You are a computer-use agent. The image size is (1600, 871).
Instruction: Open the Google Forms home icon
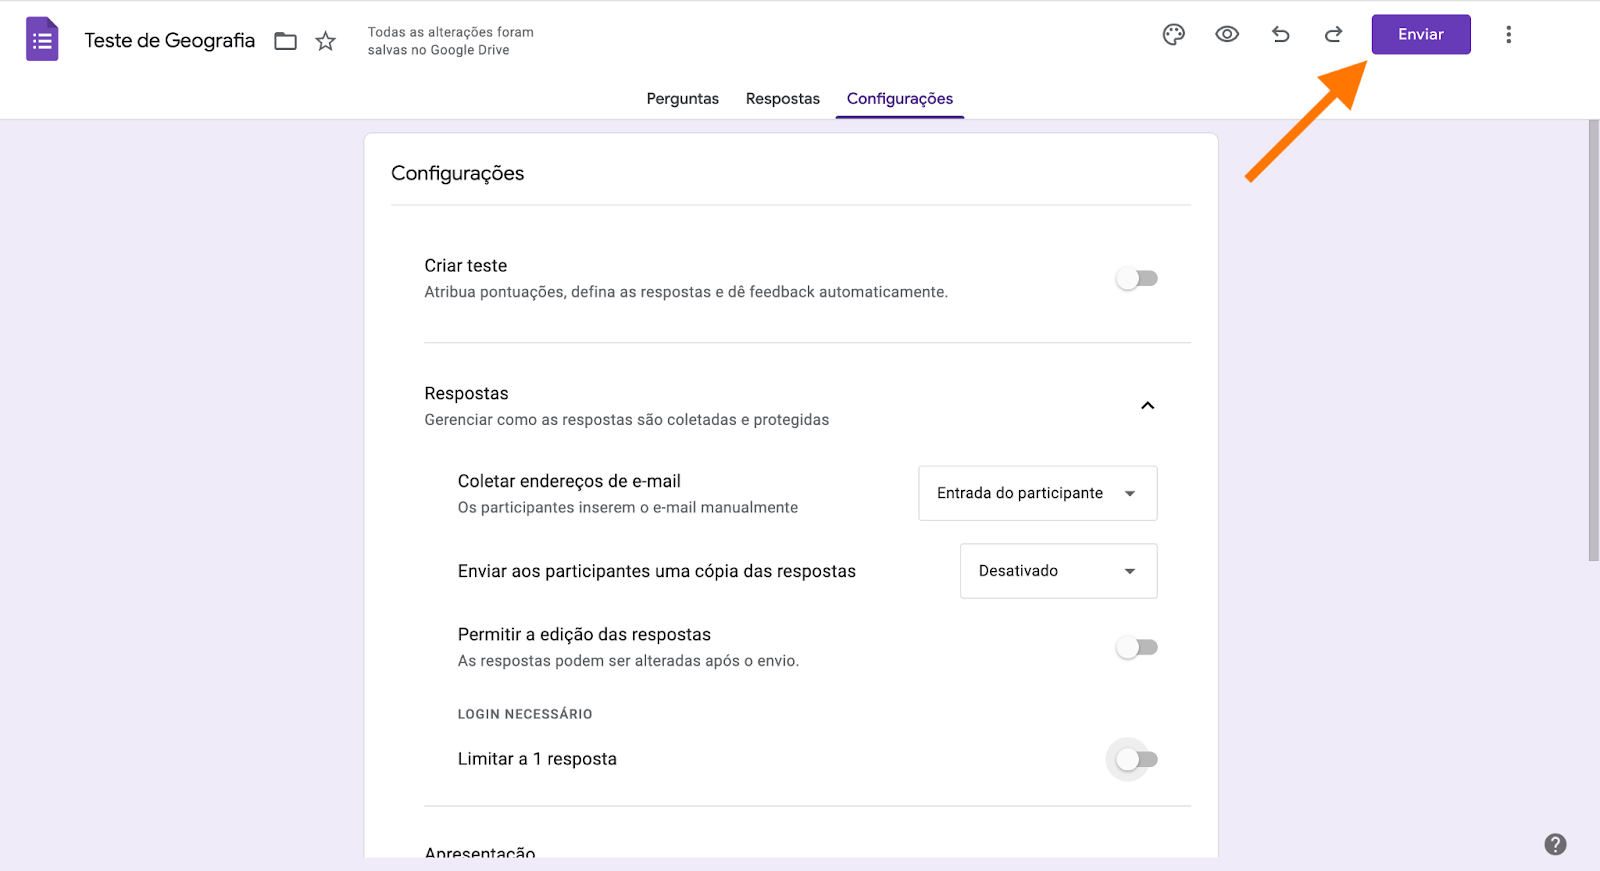pos(42,40)
